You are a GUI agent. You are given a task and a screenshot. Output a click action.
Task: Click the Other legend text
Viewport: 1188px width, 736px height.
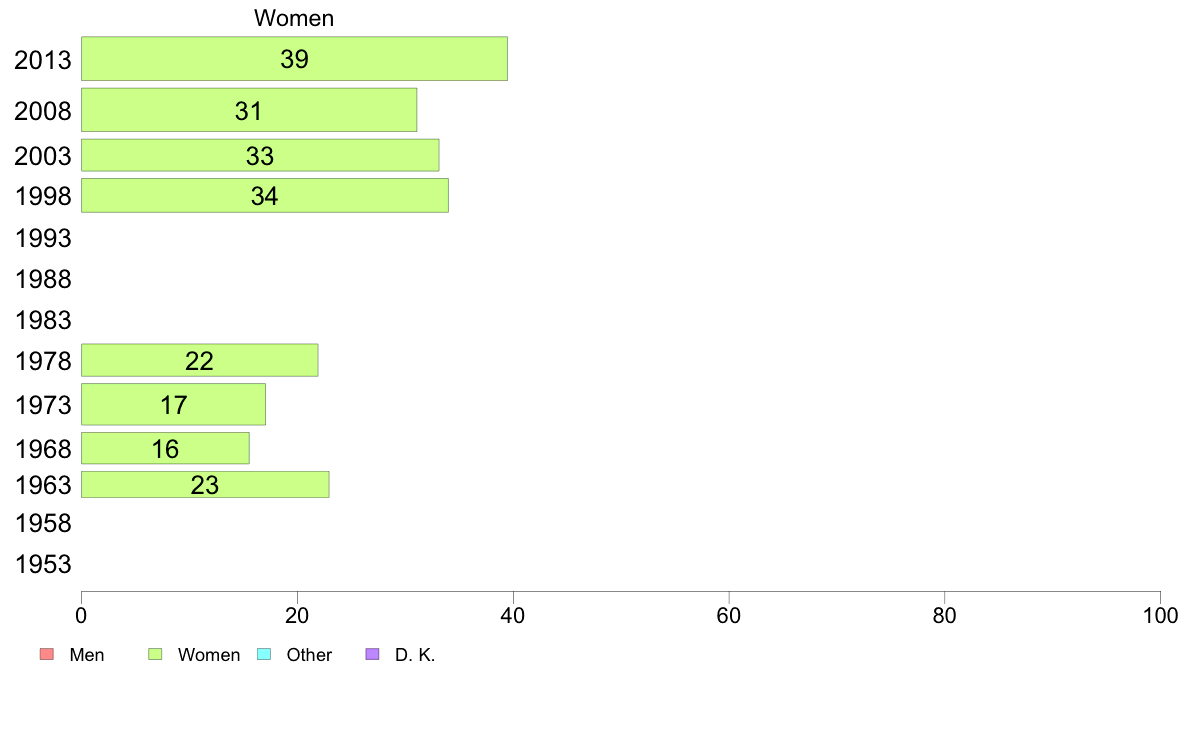[309, 655]
